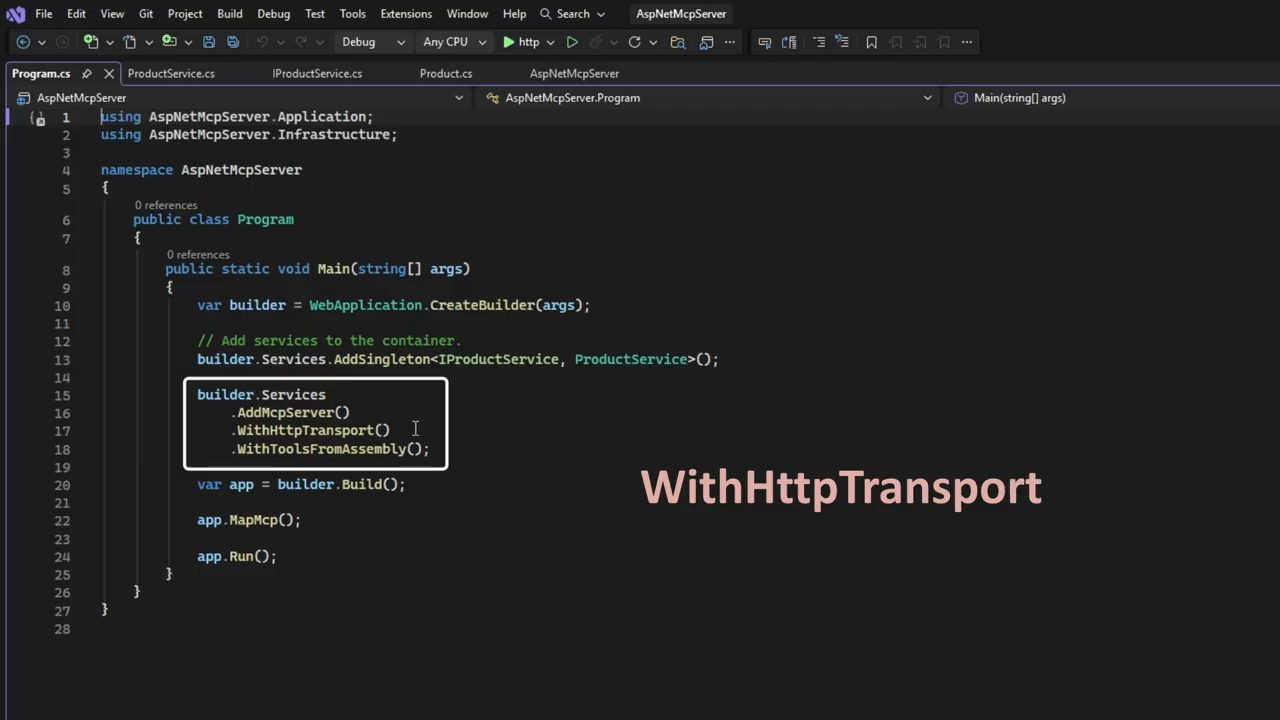Open the File menu
1280x720 pixels.
(x=44, y=14)
